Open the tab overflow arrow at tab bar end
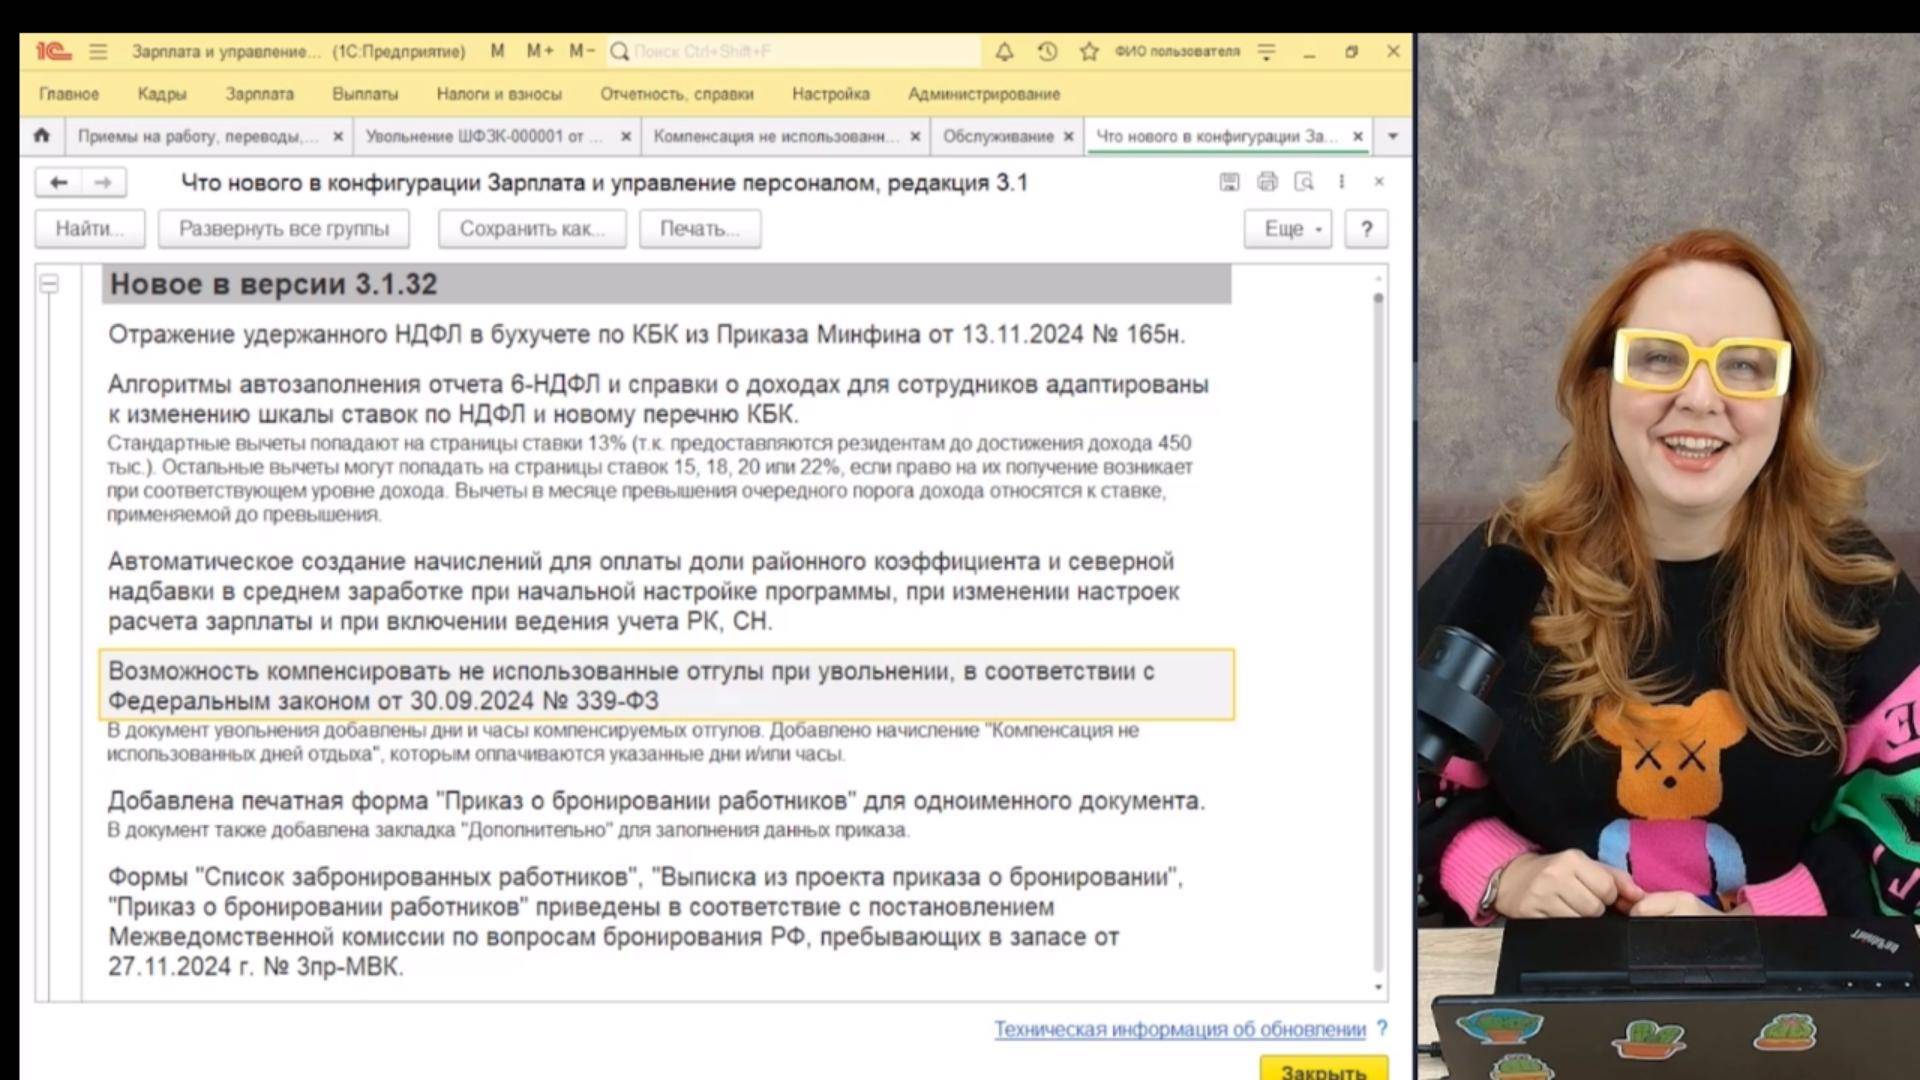 pos(1392,136)
